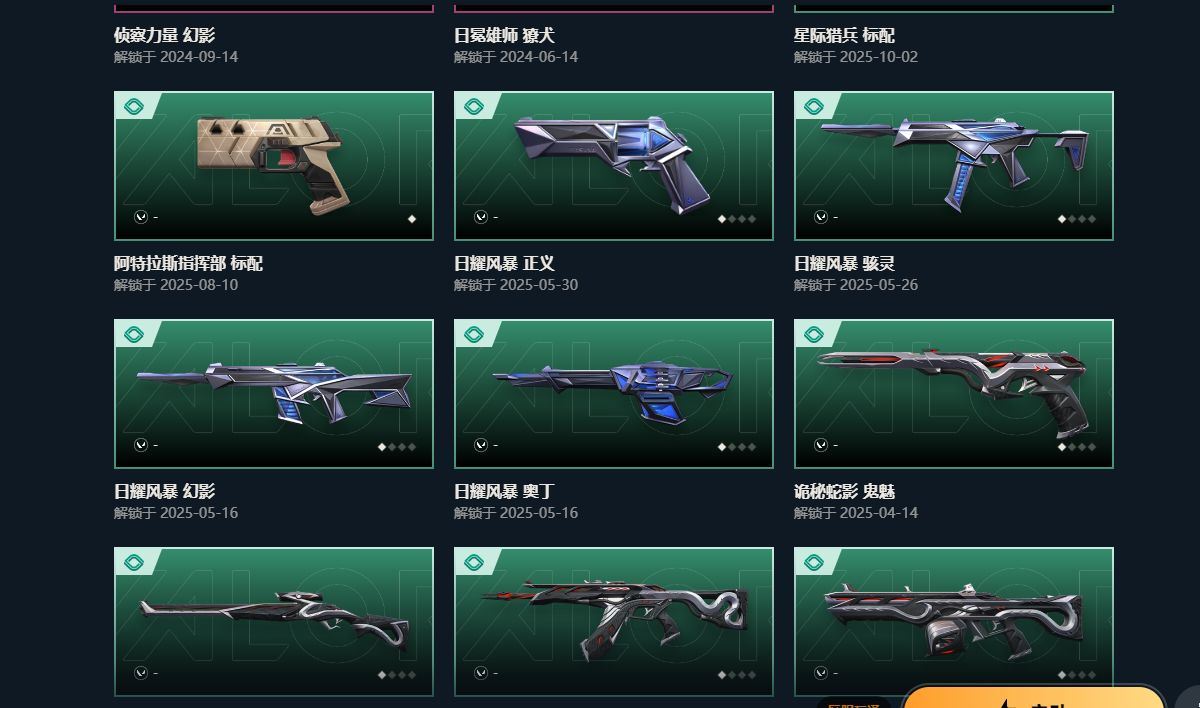Open the 诡秘蛇影 鬼魅 skin thumbnail
The width and height of the screenshot is (1200, 708).
954,394
